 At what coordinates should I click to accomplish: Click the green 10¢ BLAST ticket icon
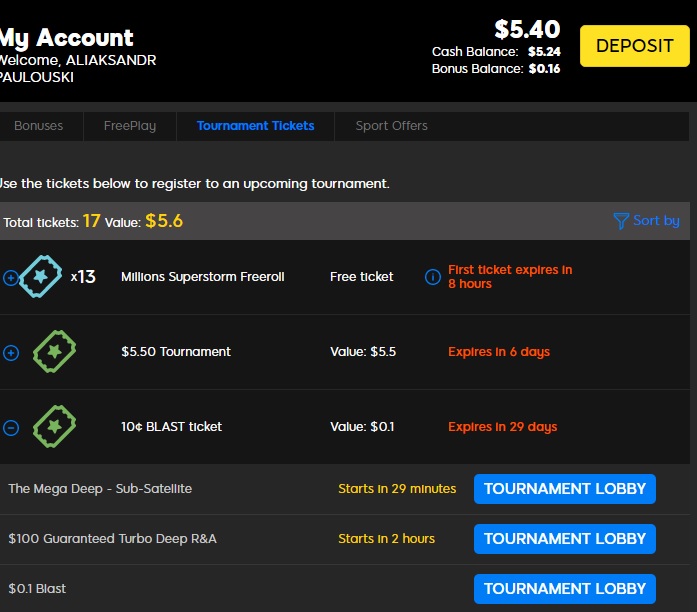54,427
